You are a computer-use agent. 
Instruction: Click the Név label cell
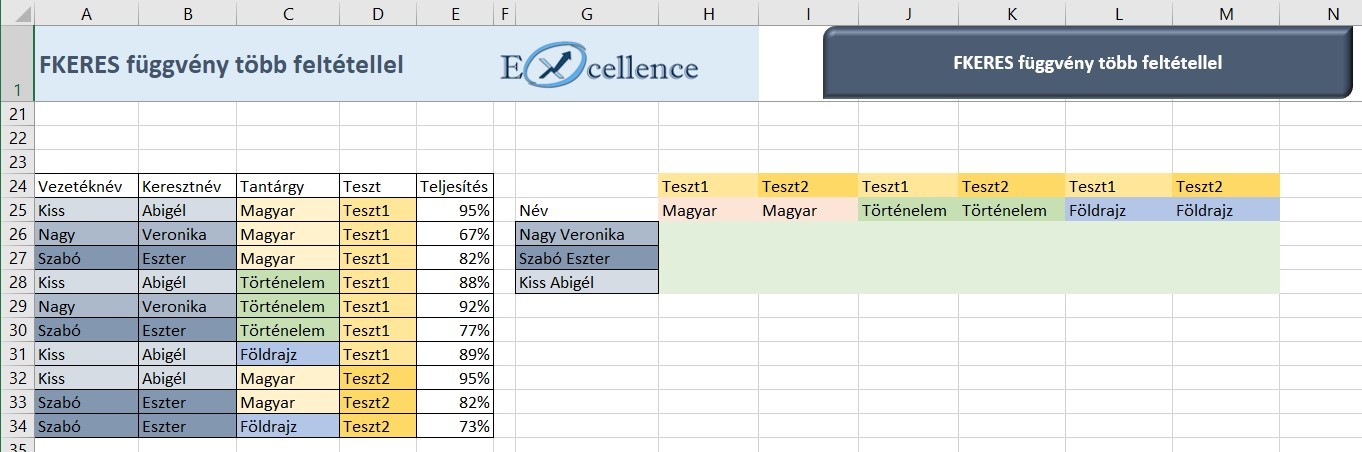[587, 210]
